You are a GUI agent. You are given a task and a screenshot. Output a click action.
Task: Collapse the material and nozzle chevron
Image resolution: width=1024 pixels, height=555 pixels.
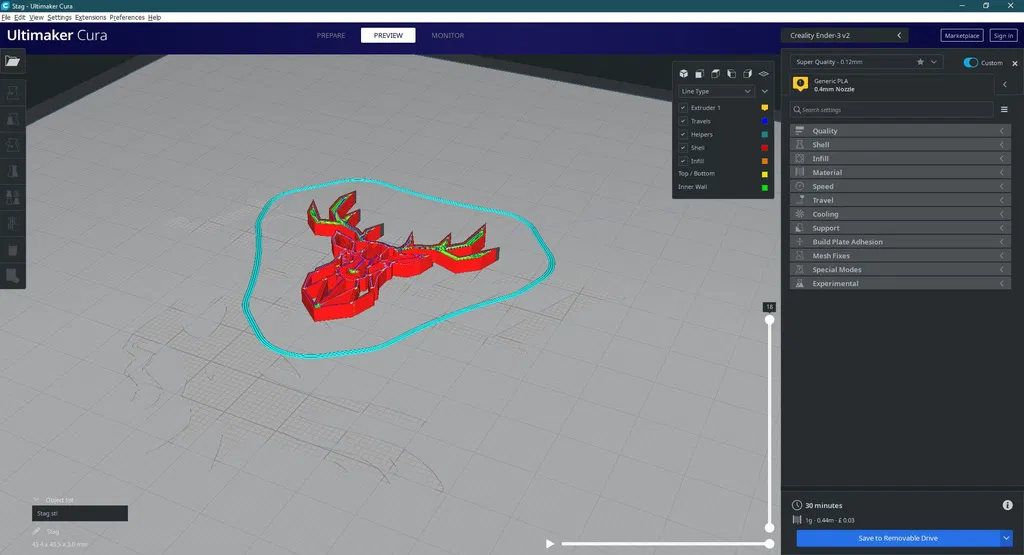point(1005,84)
